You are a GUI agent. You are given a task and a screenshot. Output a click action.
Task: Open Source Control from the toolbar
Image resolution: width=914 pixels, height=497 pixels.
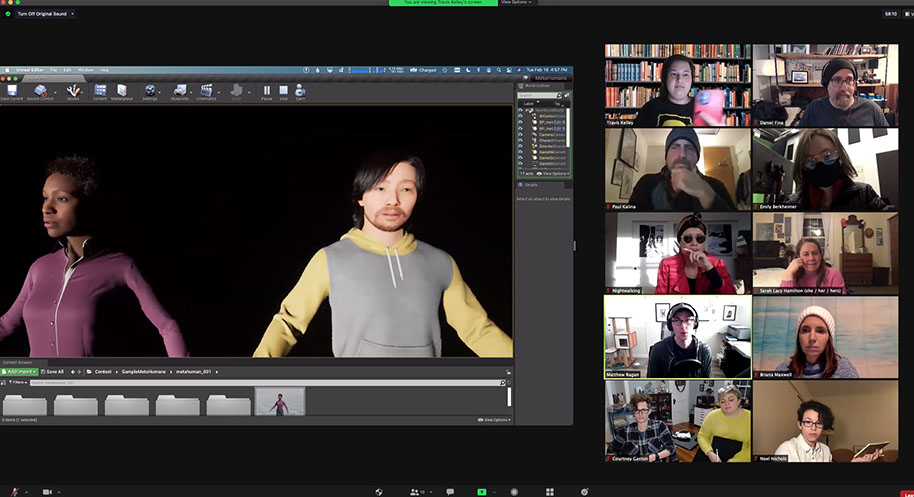point(40,92)
